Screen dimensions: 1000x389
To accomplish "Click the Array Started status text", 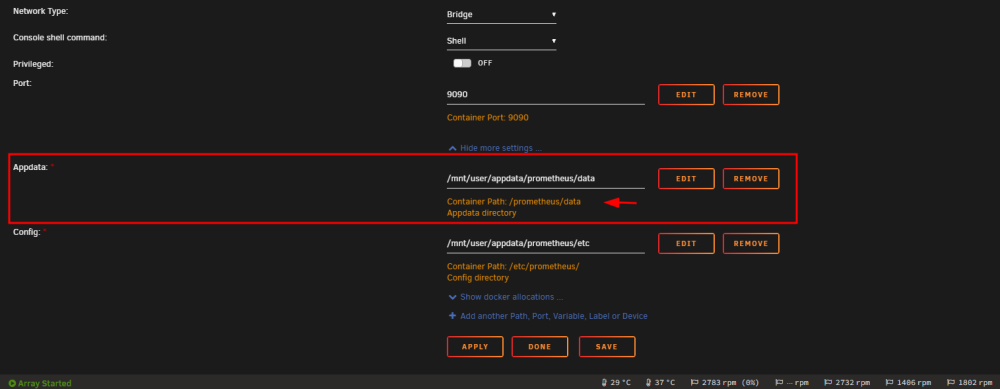I will pos(45,383).
